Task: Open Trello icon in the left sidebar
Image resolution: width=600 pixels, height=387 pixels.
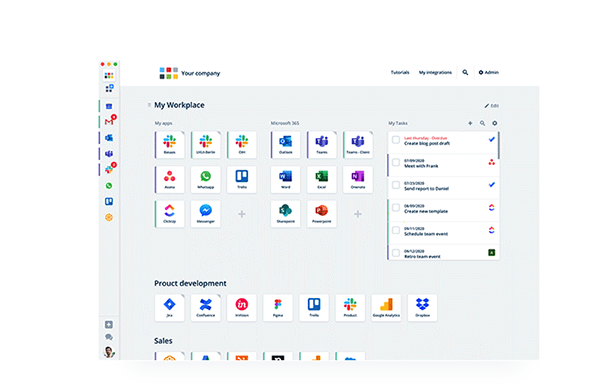Action: [109, 201]
